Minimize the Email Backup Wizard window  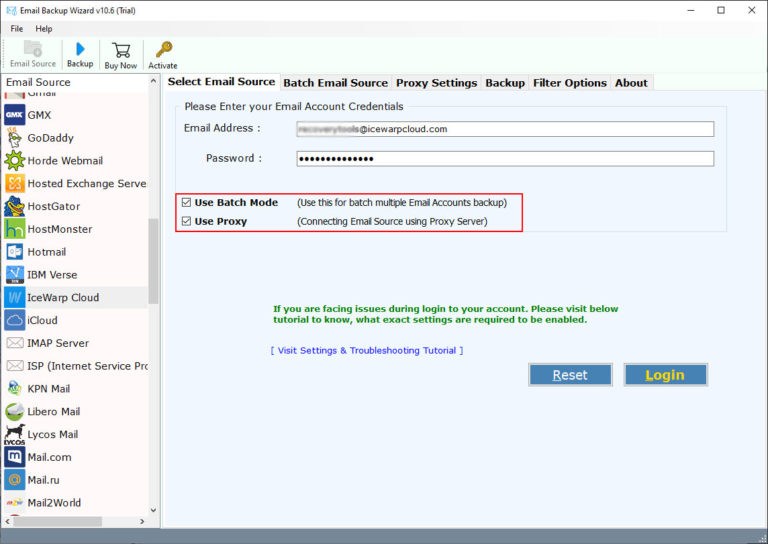tap(691, 10)
